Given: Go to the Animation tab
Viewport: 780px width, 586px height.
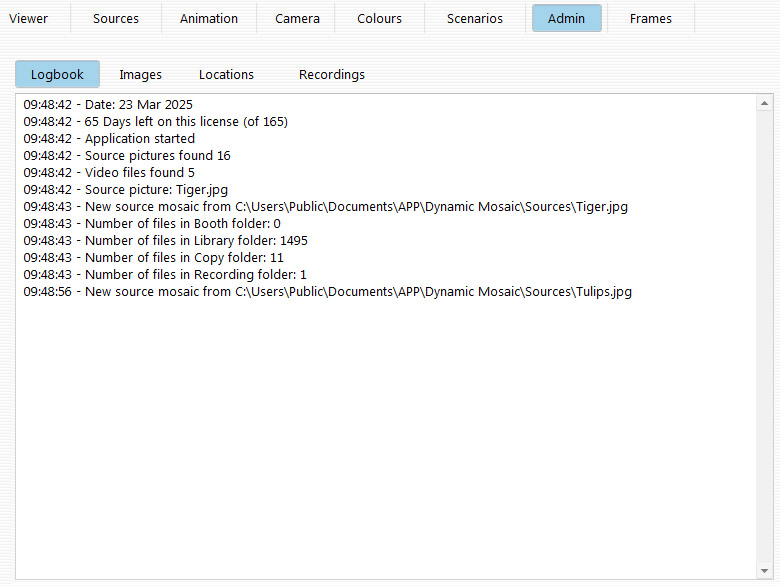Looking at the screenshot, I should point(209,18).
